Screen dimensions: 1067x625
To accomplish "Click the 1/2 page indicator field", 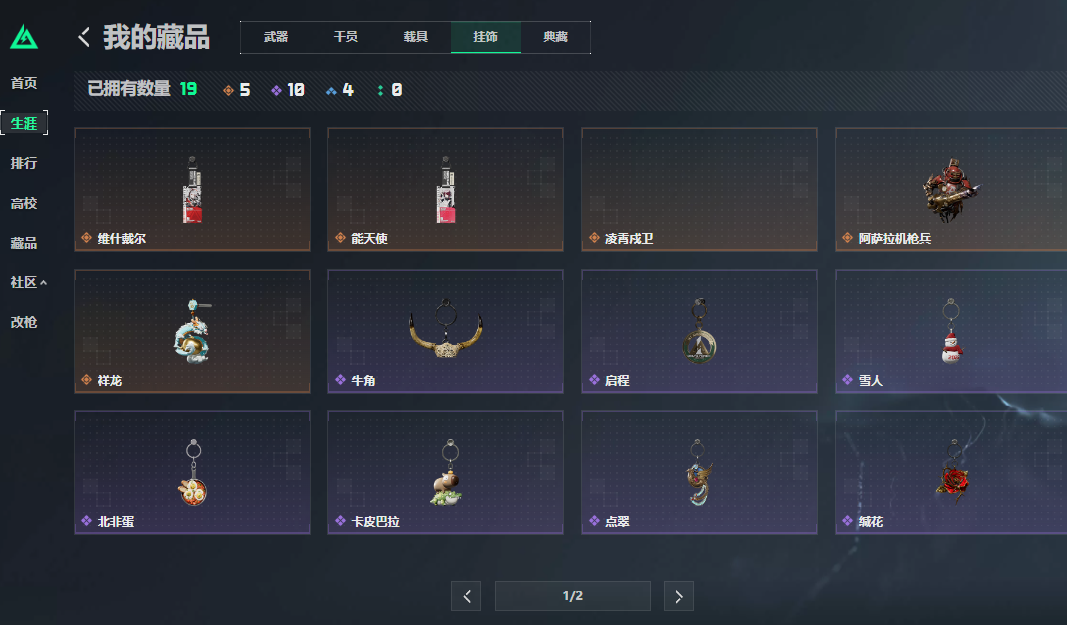I will [572, 596].
